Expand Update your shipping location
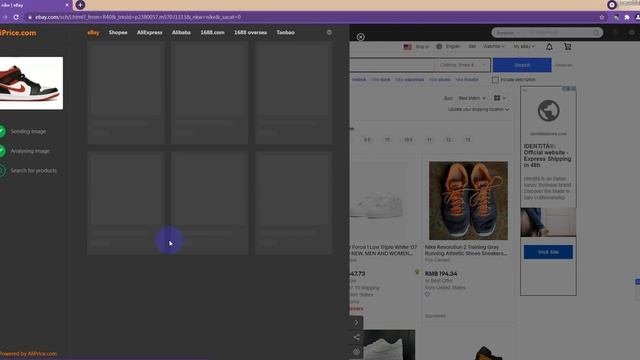Screen dimensions: 640x360 478,109
